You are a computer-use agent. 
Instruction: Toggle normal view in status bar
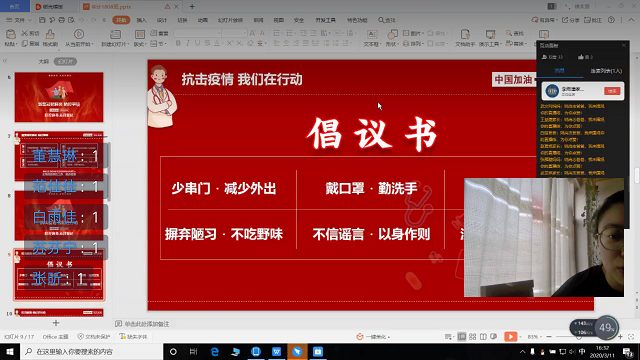tap(462, 337)
